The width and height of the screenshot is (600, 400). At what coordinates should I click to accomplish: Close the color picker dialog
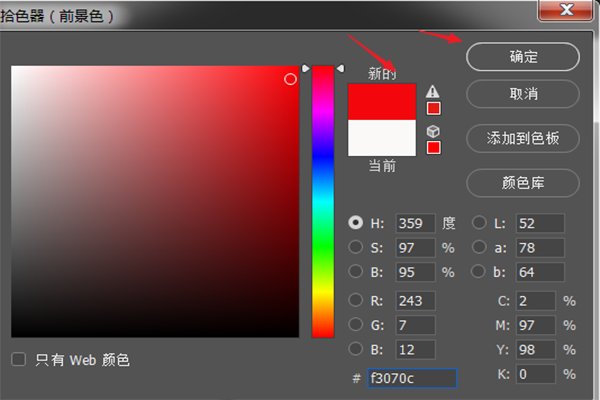pos(566,10)
